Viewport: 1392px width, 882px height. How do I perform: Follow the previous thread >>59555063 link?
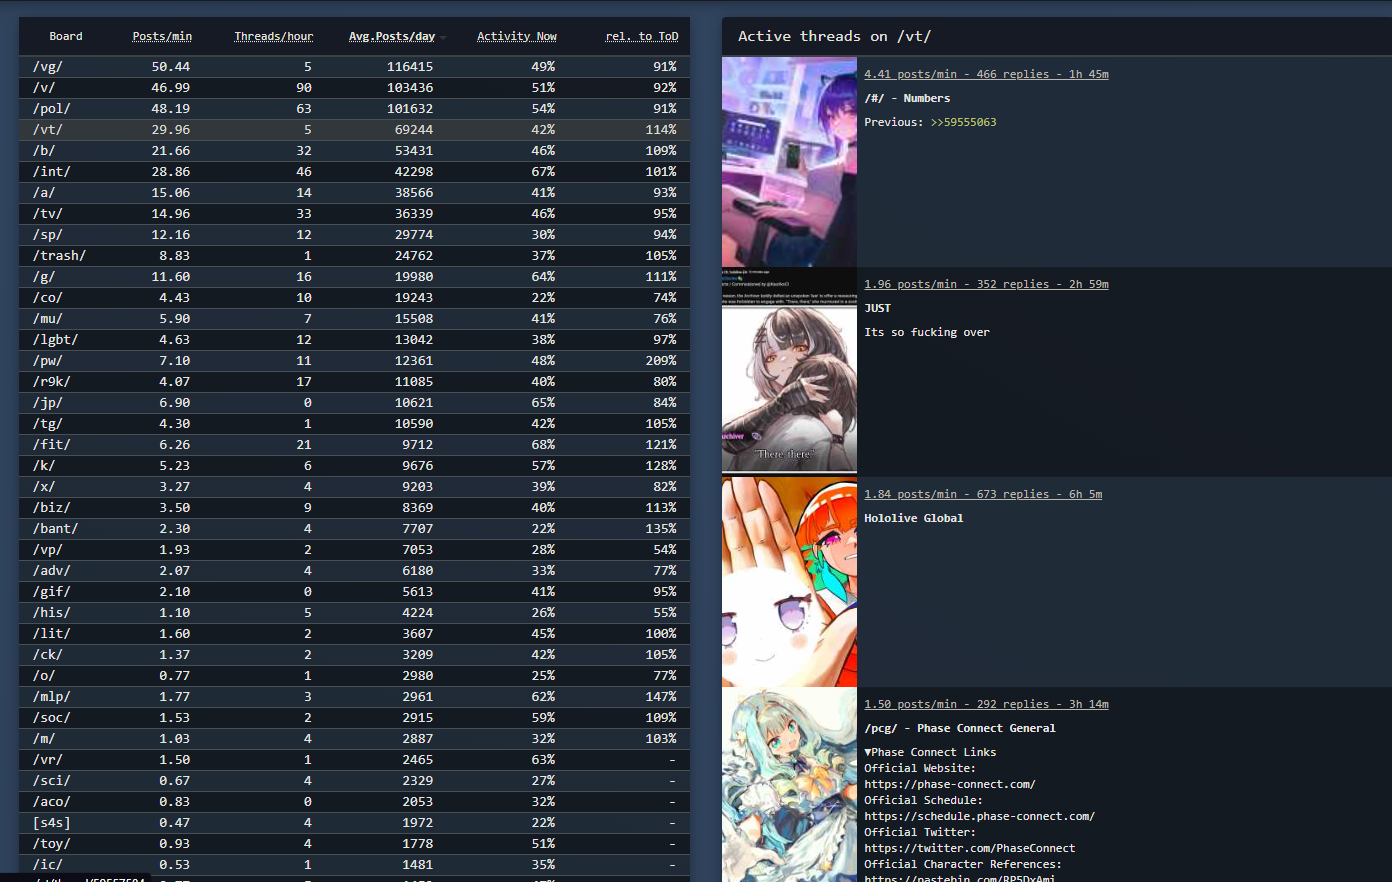click(x=963, y=122)
